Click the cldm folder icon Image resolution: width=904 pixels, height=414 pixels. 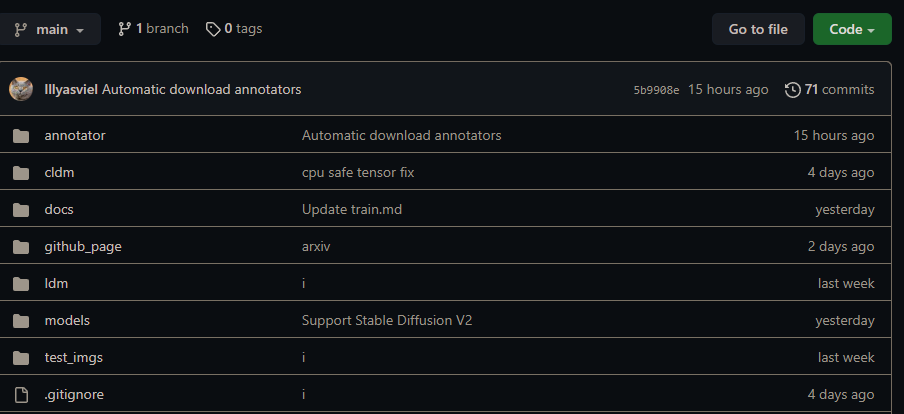[21, 172]
